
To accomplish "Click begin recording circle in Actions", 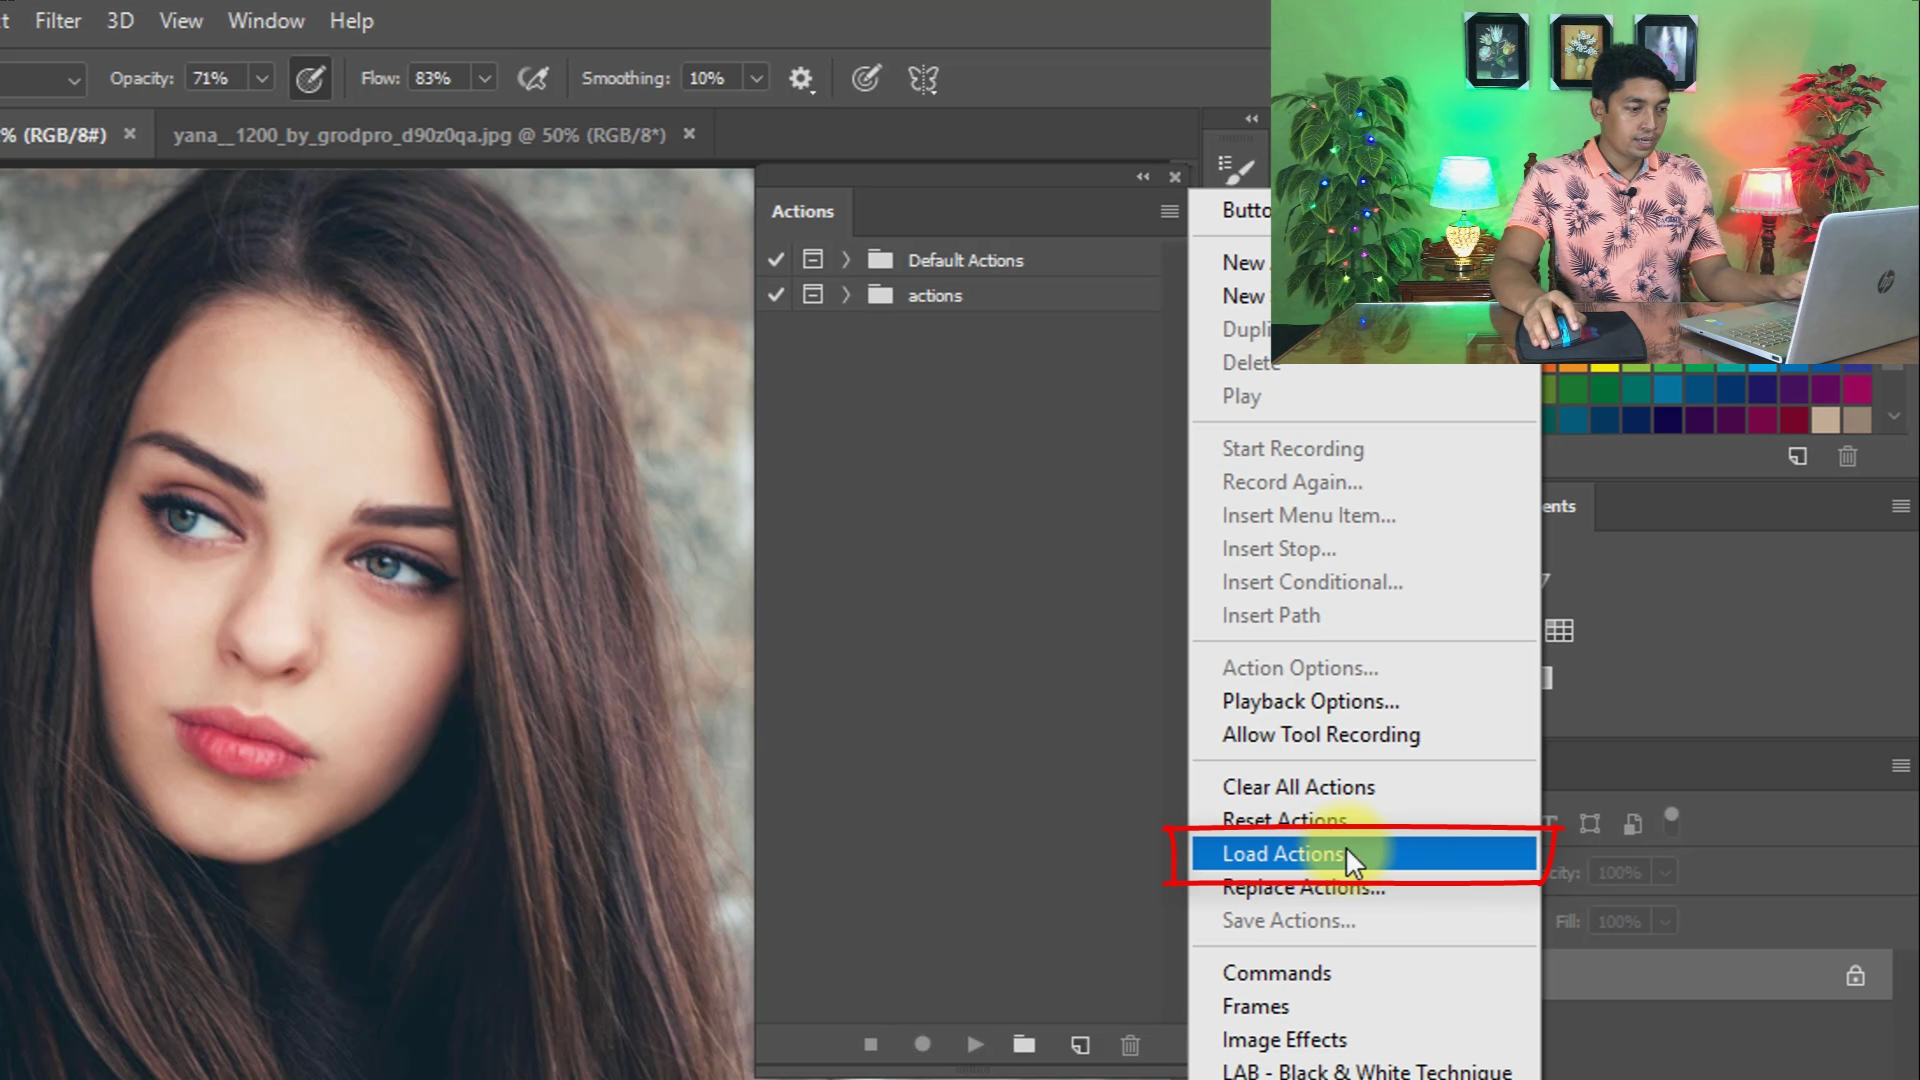I will tap(922, 1044).
